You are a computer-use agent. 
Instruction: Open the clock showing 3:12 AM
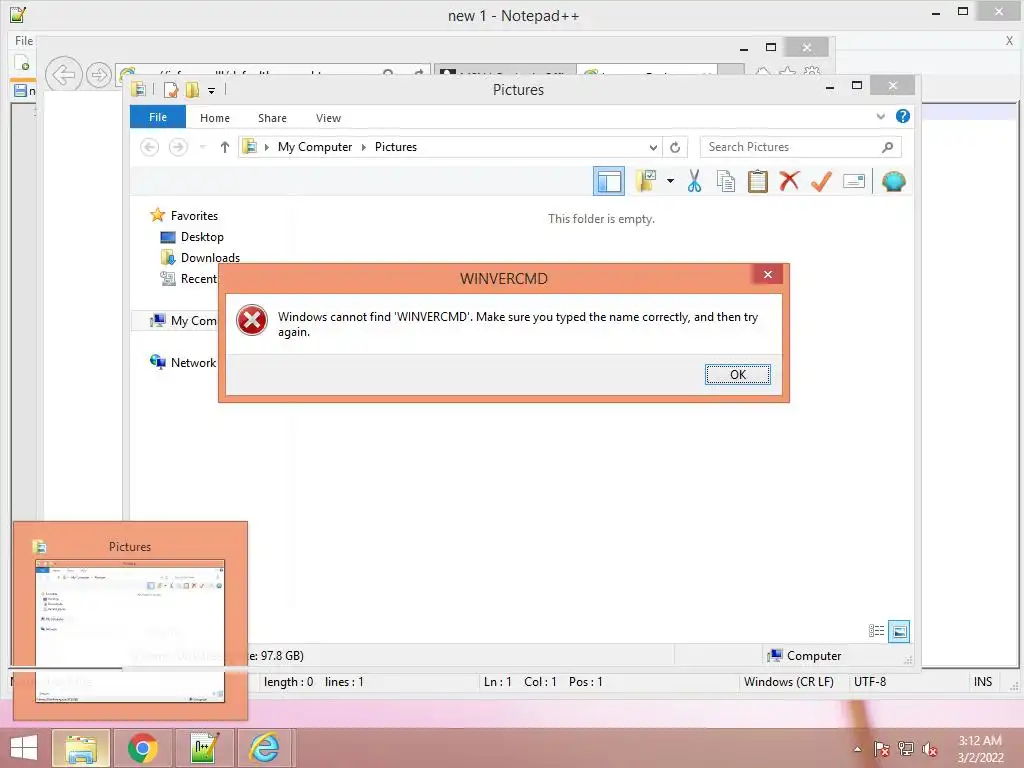coord(980,749)
